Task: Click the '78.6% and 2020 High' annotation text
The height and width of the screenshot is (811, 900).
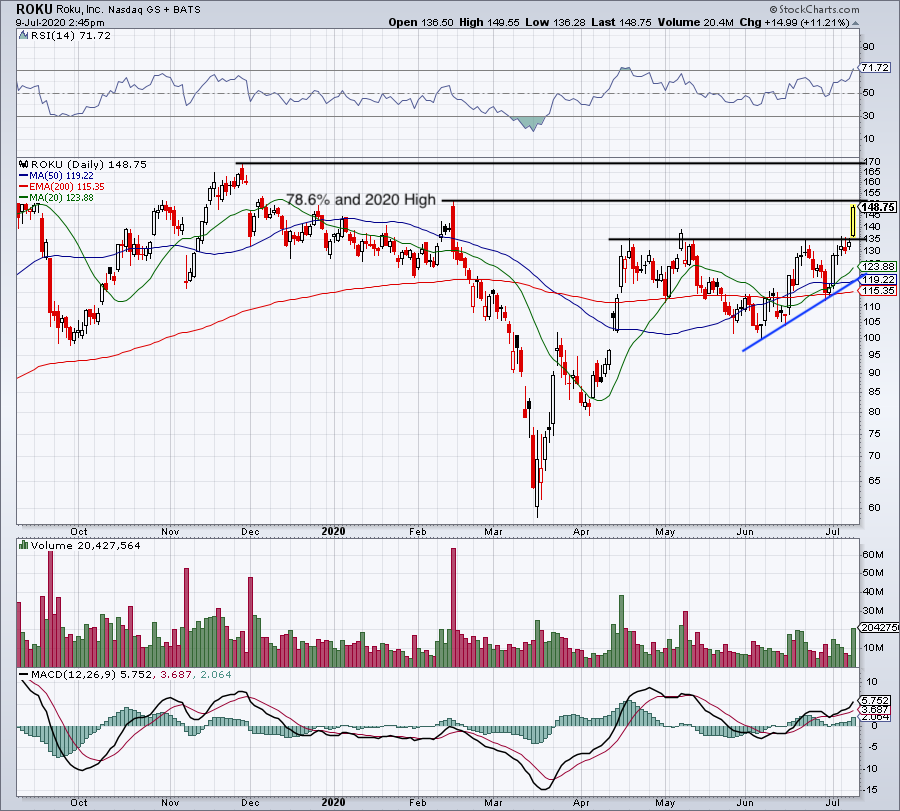Action: pyautogui.click(x=361, y=200)
